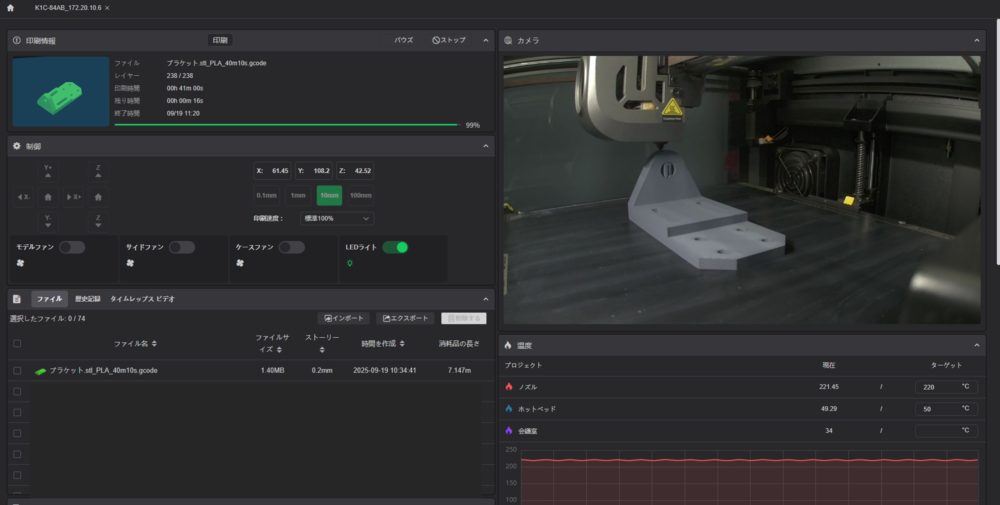Collapse the 制御 control panel

[x=486, y=146]
